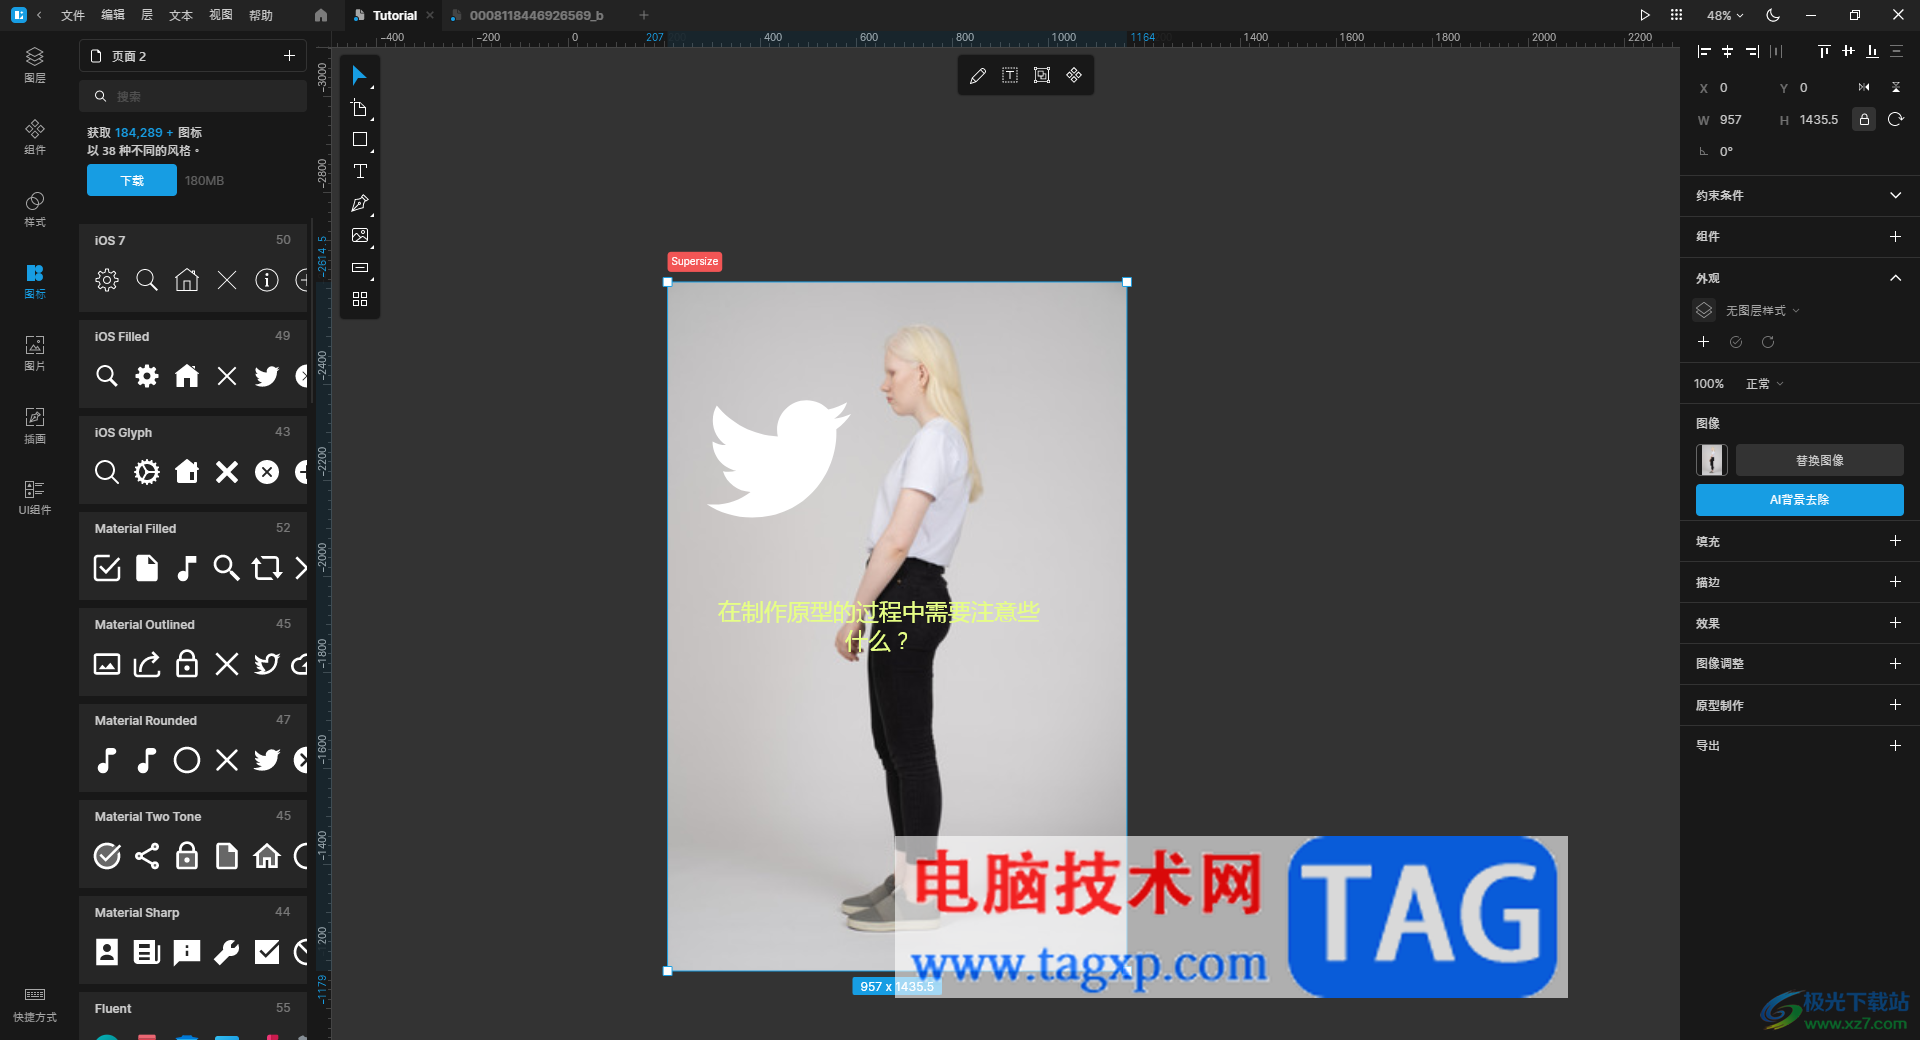Open the Components (组件) sidebar panel
The height and width of the screenshot is (1040, 1920).
(x=35, y=137)
